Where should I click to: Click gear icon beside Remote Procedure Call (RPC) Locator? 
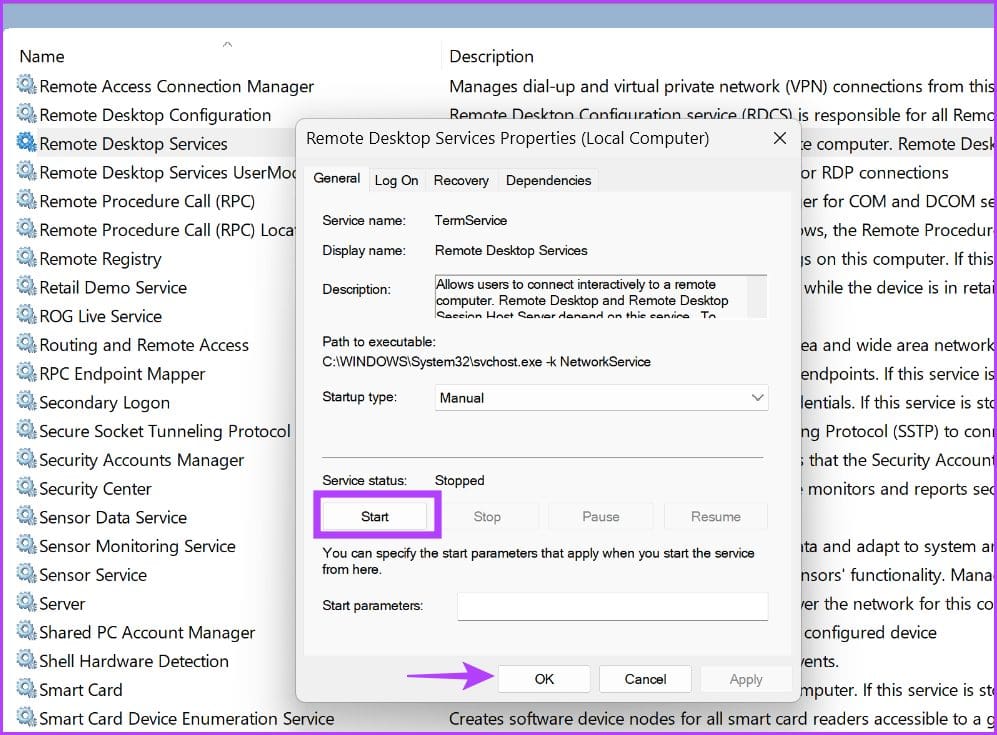pos(27,228)
